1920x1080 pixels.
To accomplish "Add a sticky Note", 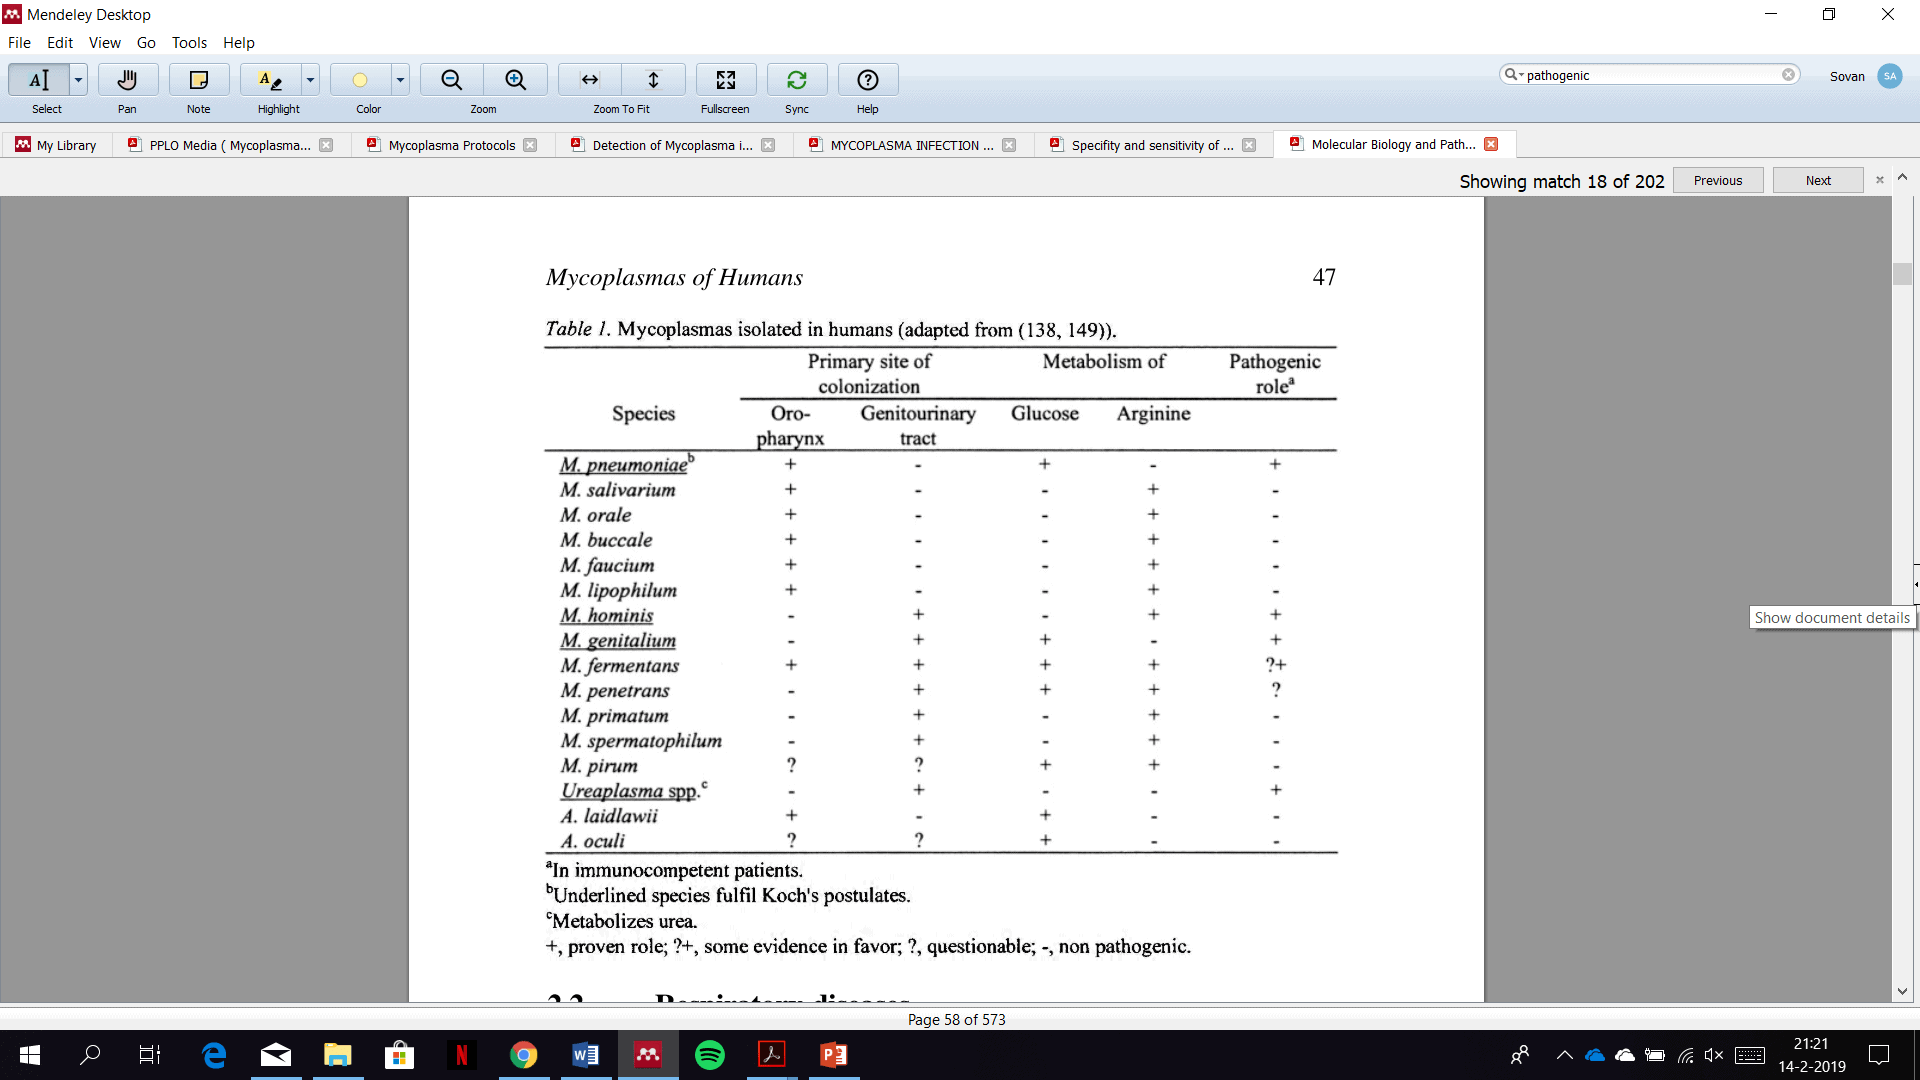I will (x=198, y=80).
